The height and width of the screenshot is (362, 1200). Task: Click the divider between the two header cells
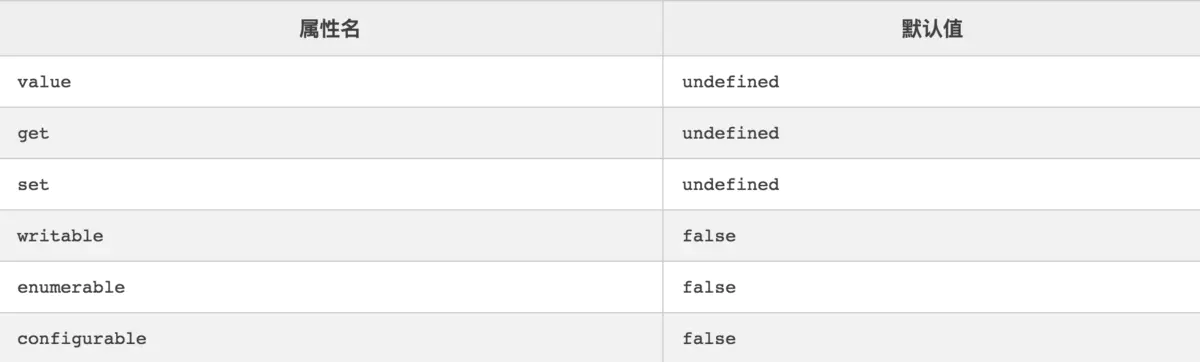click(662, 29)
